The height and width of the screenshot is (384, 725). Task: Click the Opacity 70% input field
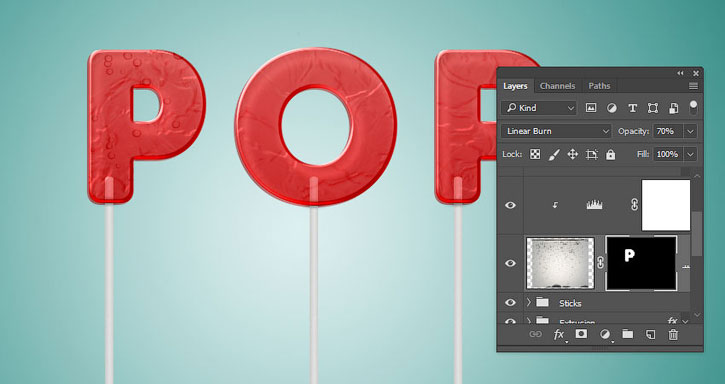tap(668, 131)
